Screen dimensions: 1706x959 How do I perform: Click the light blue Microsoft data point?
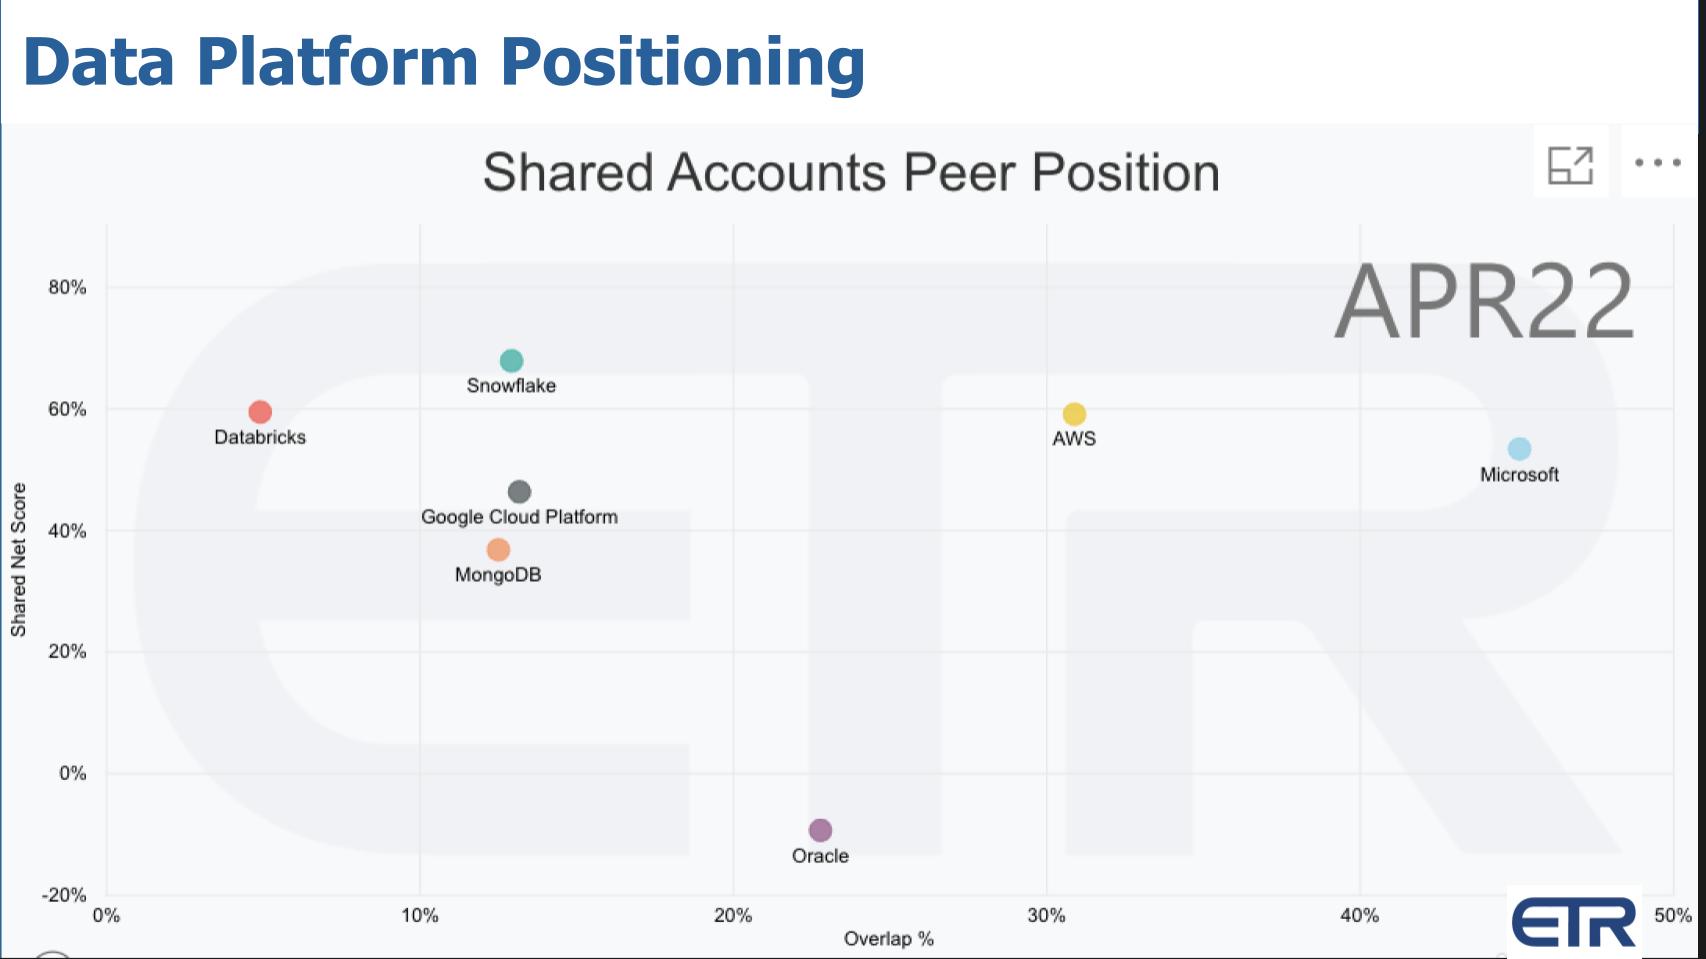[x=1519, y=450]
